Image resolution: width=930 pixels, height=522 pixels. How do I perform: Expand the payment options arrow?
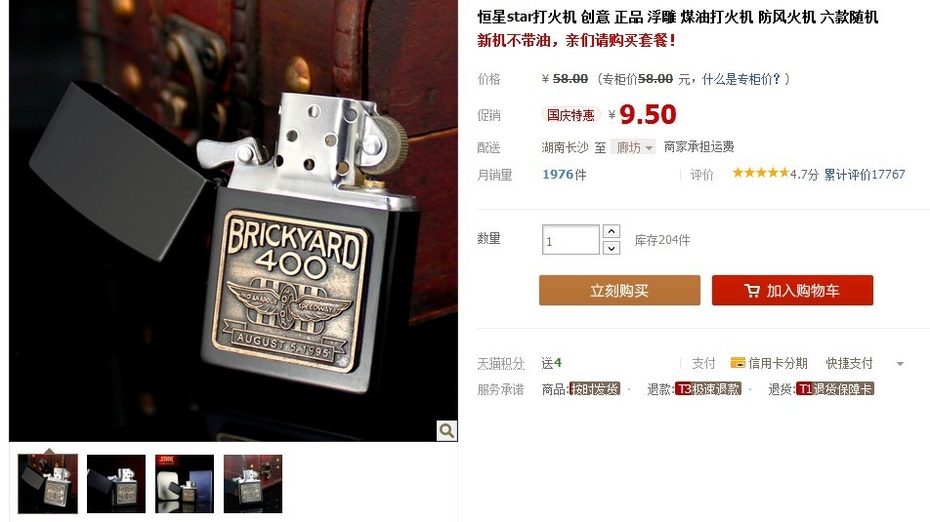tap(900, 364)
